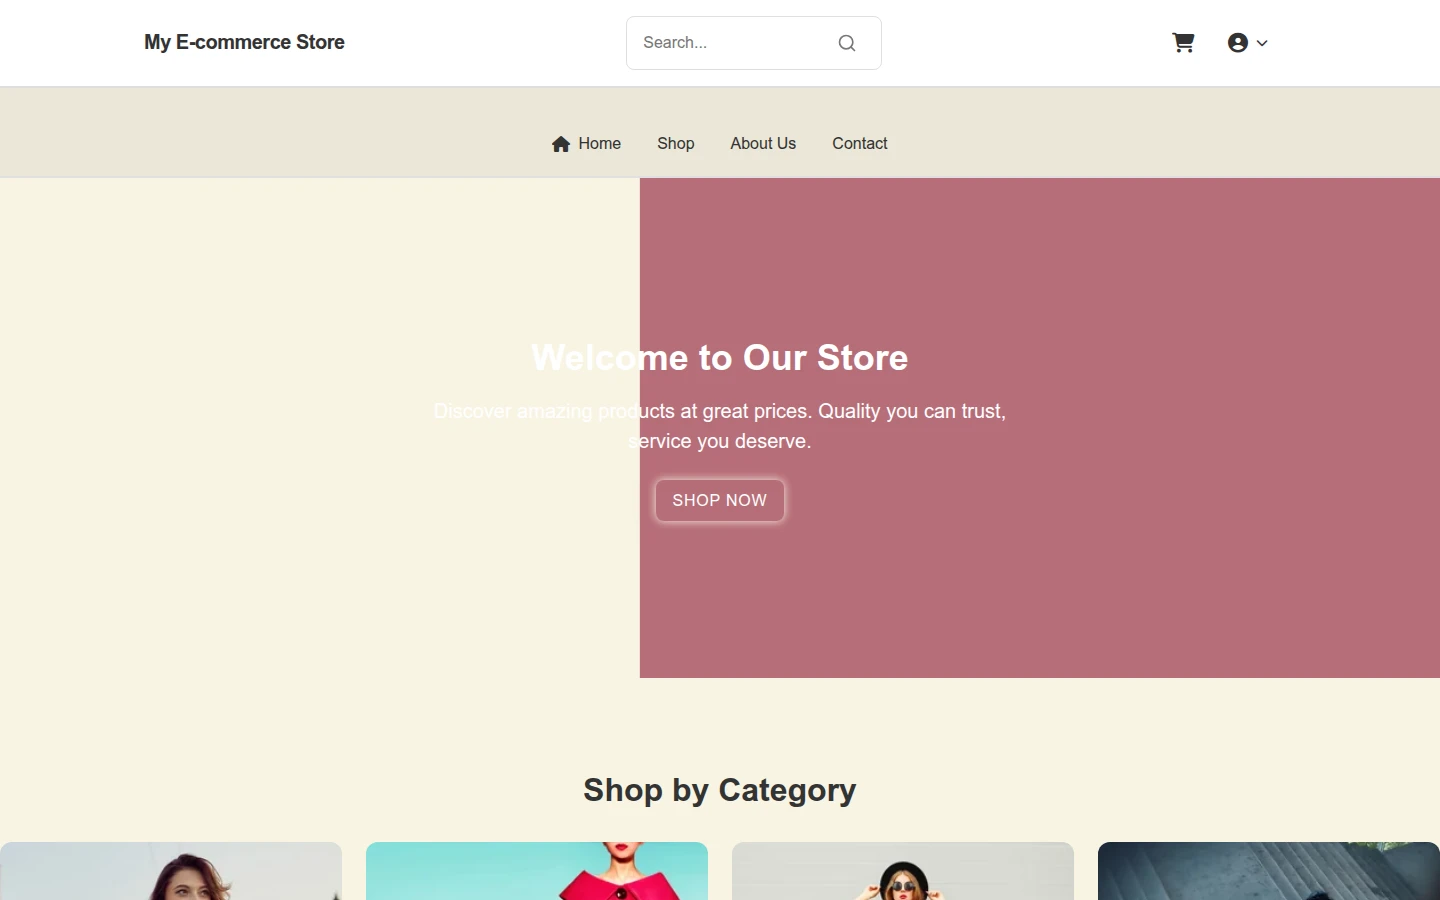Click the My E-commerce Store logo
Screen dimensions: 1440x900
[244, 42]
